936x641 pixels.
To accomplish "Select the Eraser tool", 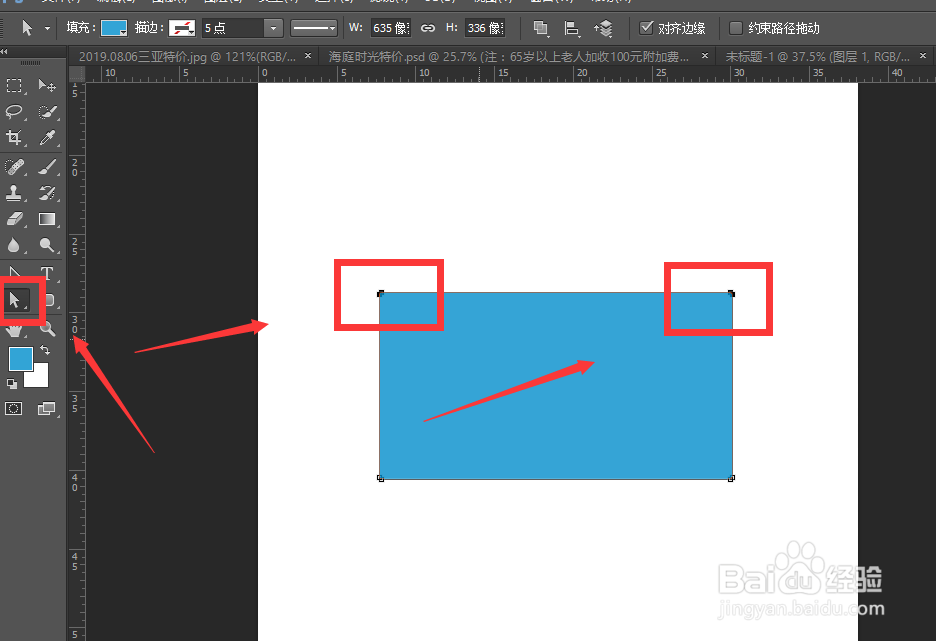I will 14,219.
